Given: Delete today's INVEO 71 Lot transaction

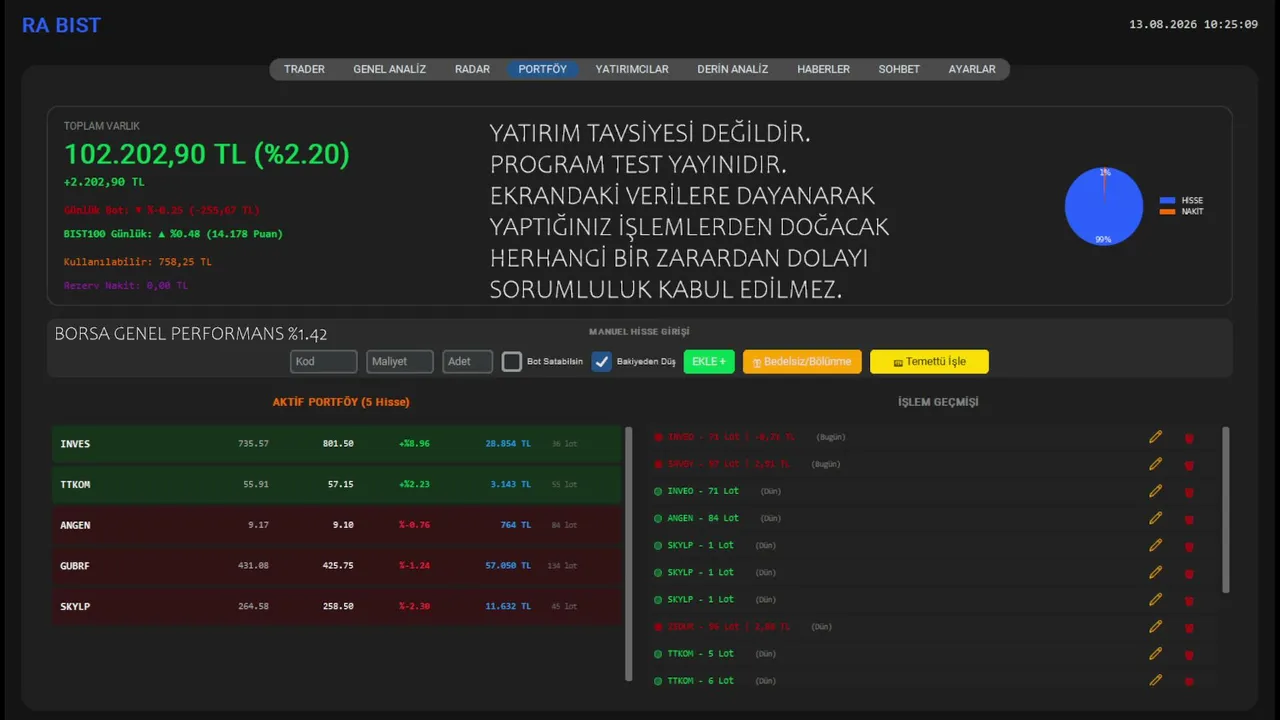Looking at the screenshot, I should 1189,438.
